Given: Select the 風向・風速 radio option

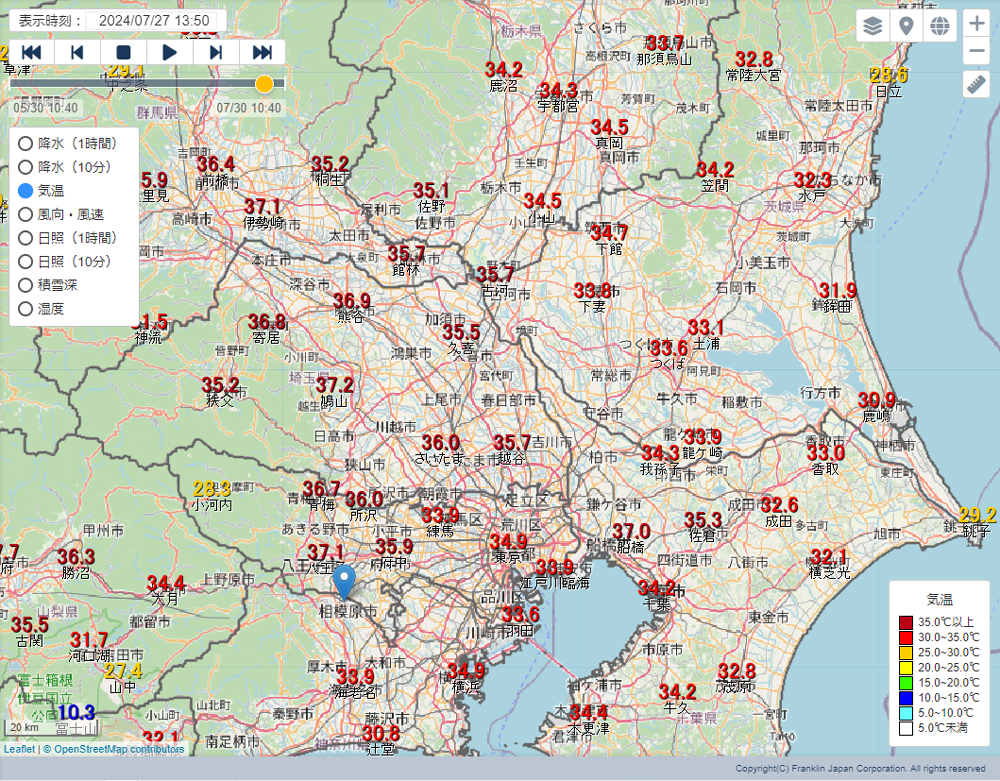Looking at the screenshot, I should click(x=26, y=214).
